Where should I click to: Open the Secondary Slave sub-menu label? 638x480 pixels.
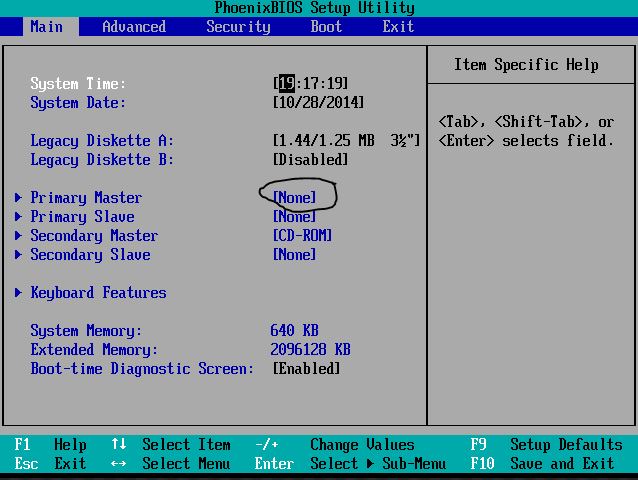click(90, 255)
